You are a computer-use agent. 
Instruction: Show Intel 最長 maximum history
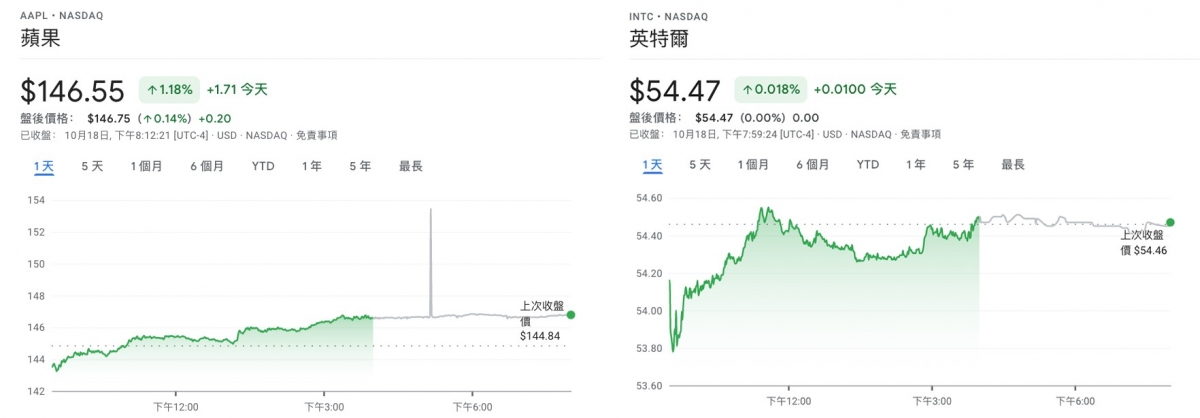point(1013,165)
